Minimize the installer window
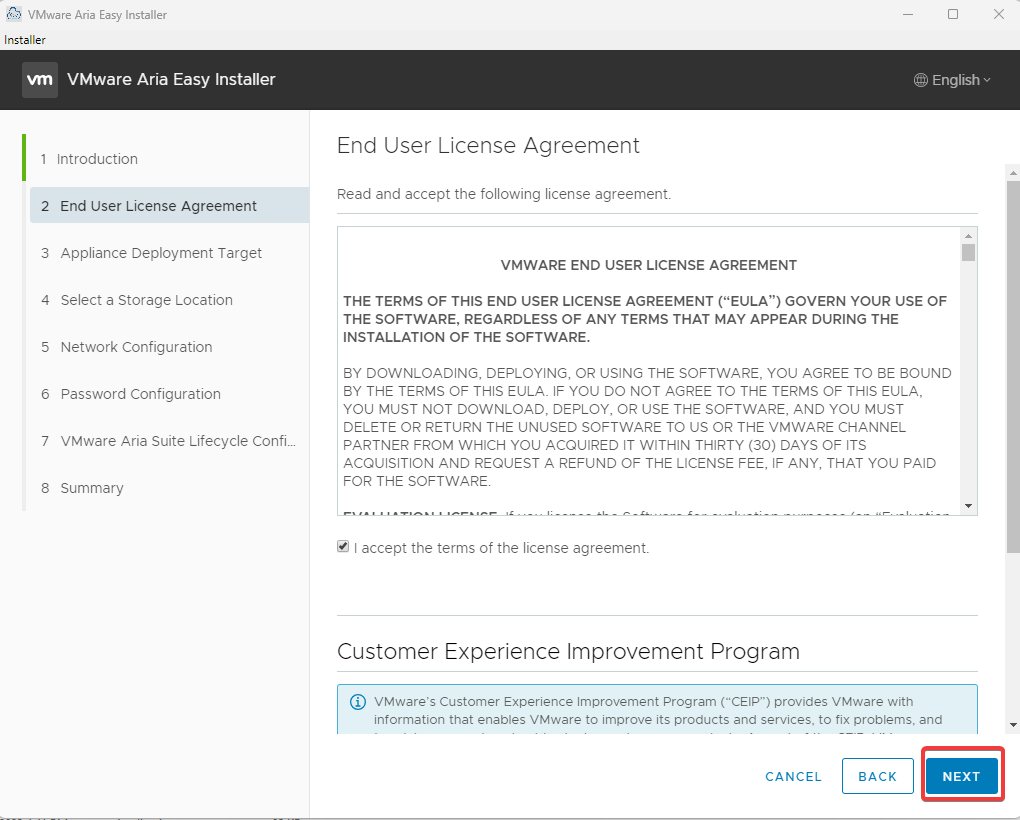 pyautogui.click(x=908, y=14)
